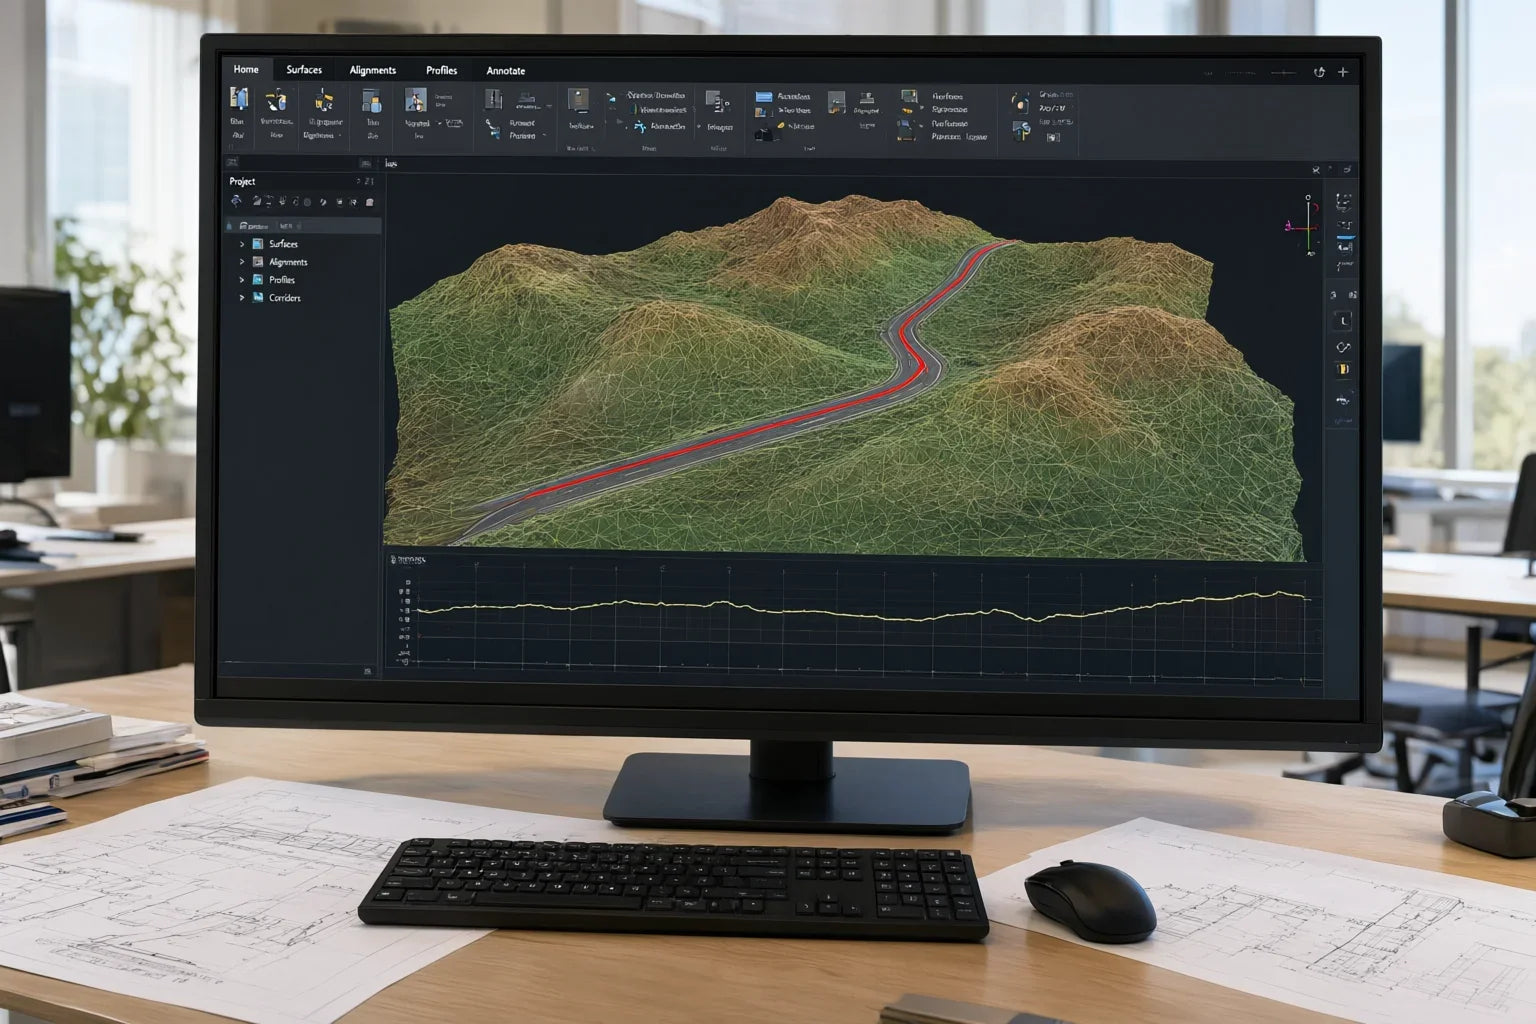The image size is (1536, 1024).
Task: Click the circular arrow icon beside the plus
Action: coord(1319,72)
